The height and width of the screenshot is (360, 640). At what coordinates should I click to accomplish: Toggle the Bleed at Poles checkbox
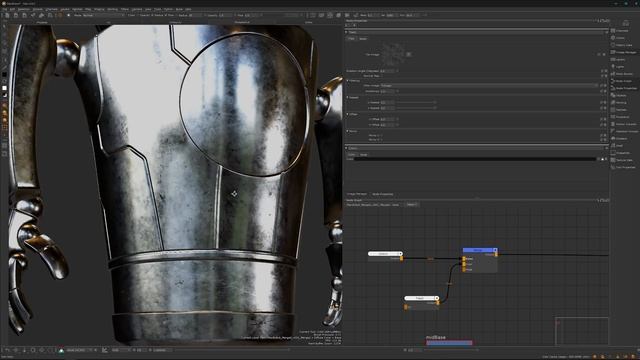(x=383, y=76)
